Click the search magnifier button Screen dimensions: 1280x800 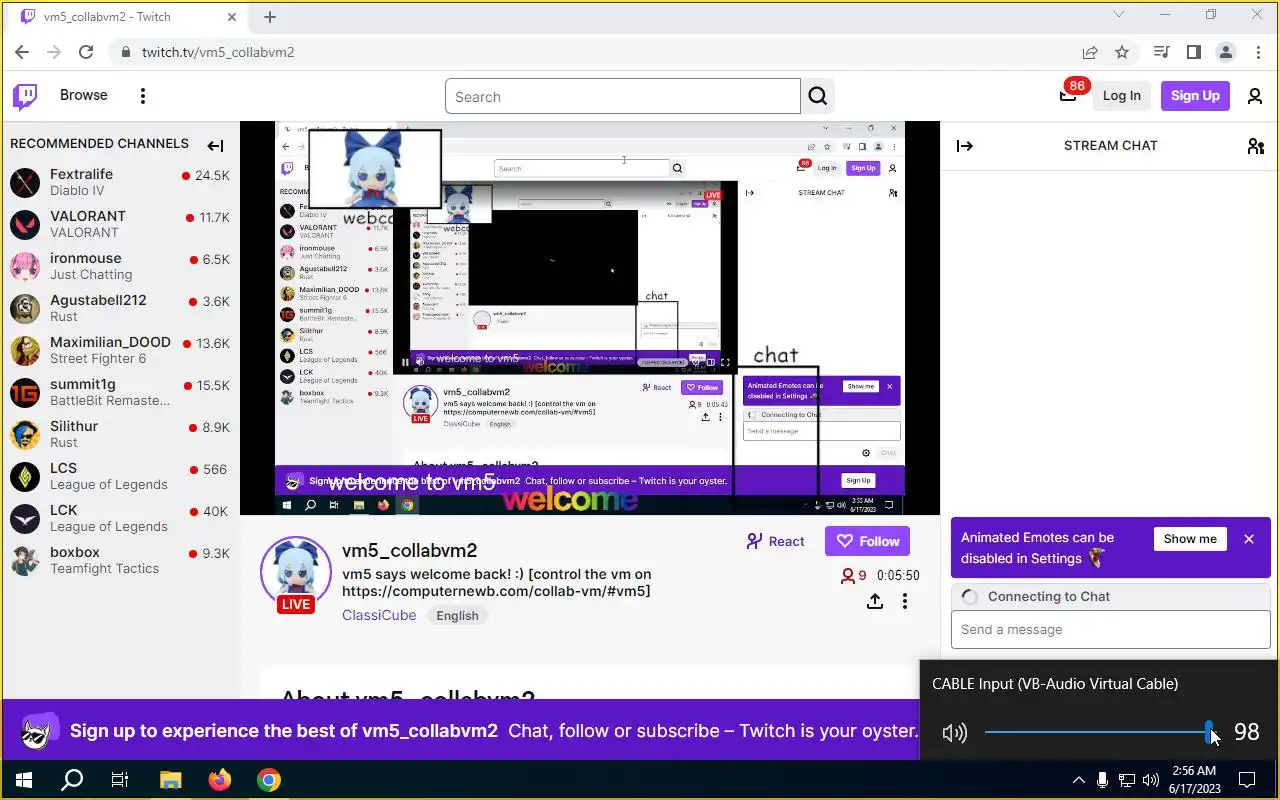(x=818, y=96)
